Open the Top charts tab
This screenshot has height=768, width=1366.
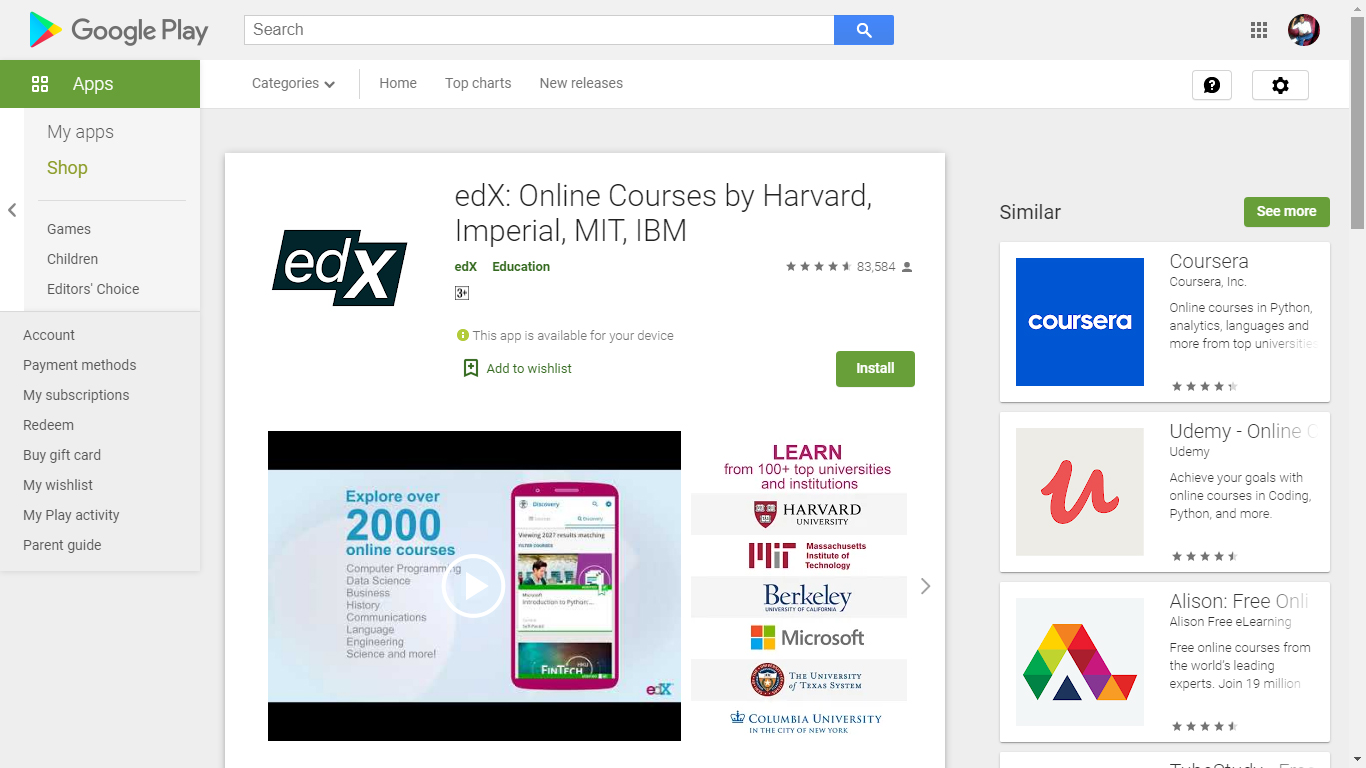coord(478,84)
